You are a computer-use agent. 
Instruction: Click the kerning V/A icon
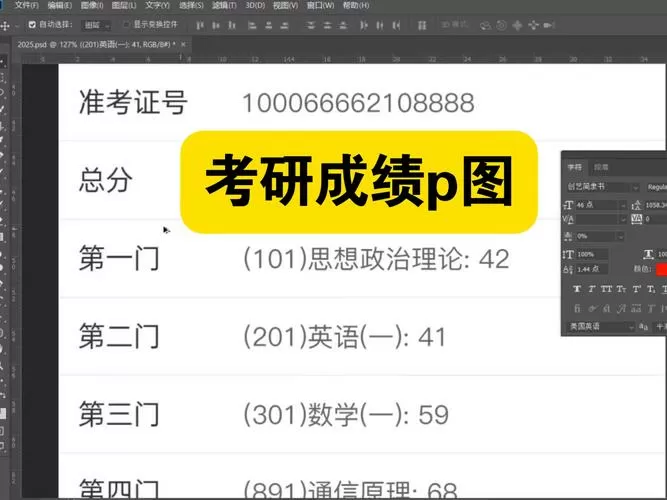[568, 219]
